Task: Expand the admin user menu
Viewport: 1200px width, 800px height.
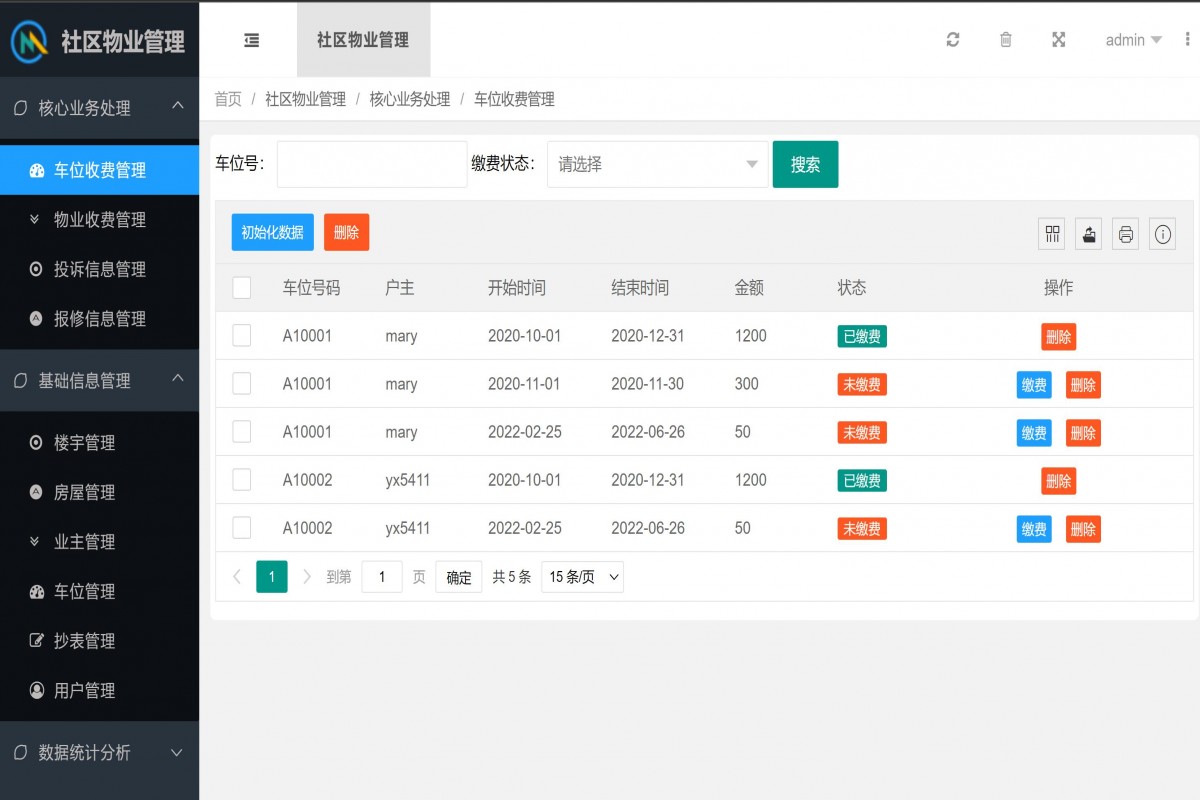Action: (1133, 40)
